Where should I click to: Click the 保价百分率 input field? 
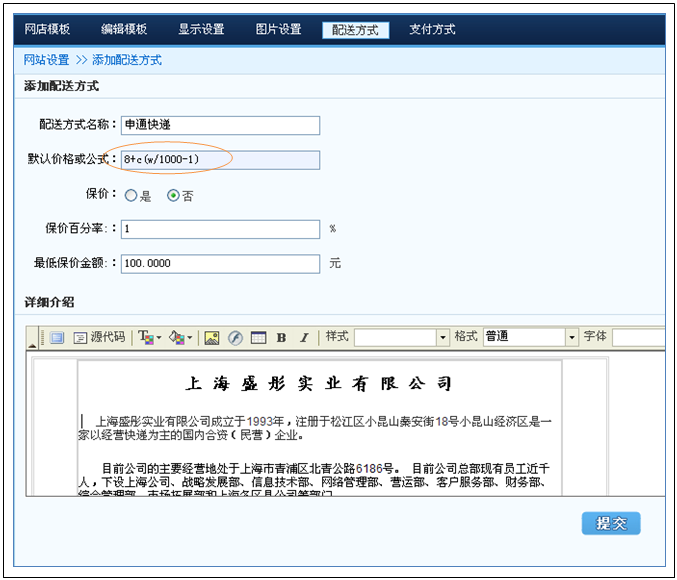220,229
